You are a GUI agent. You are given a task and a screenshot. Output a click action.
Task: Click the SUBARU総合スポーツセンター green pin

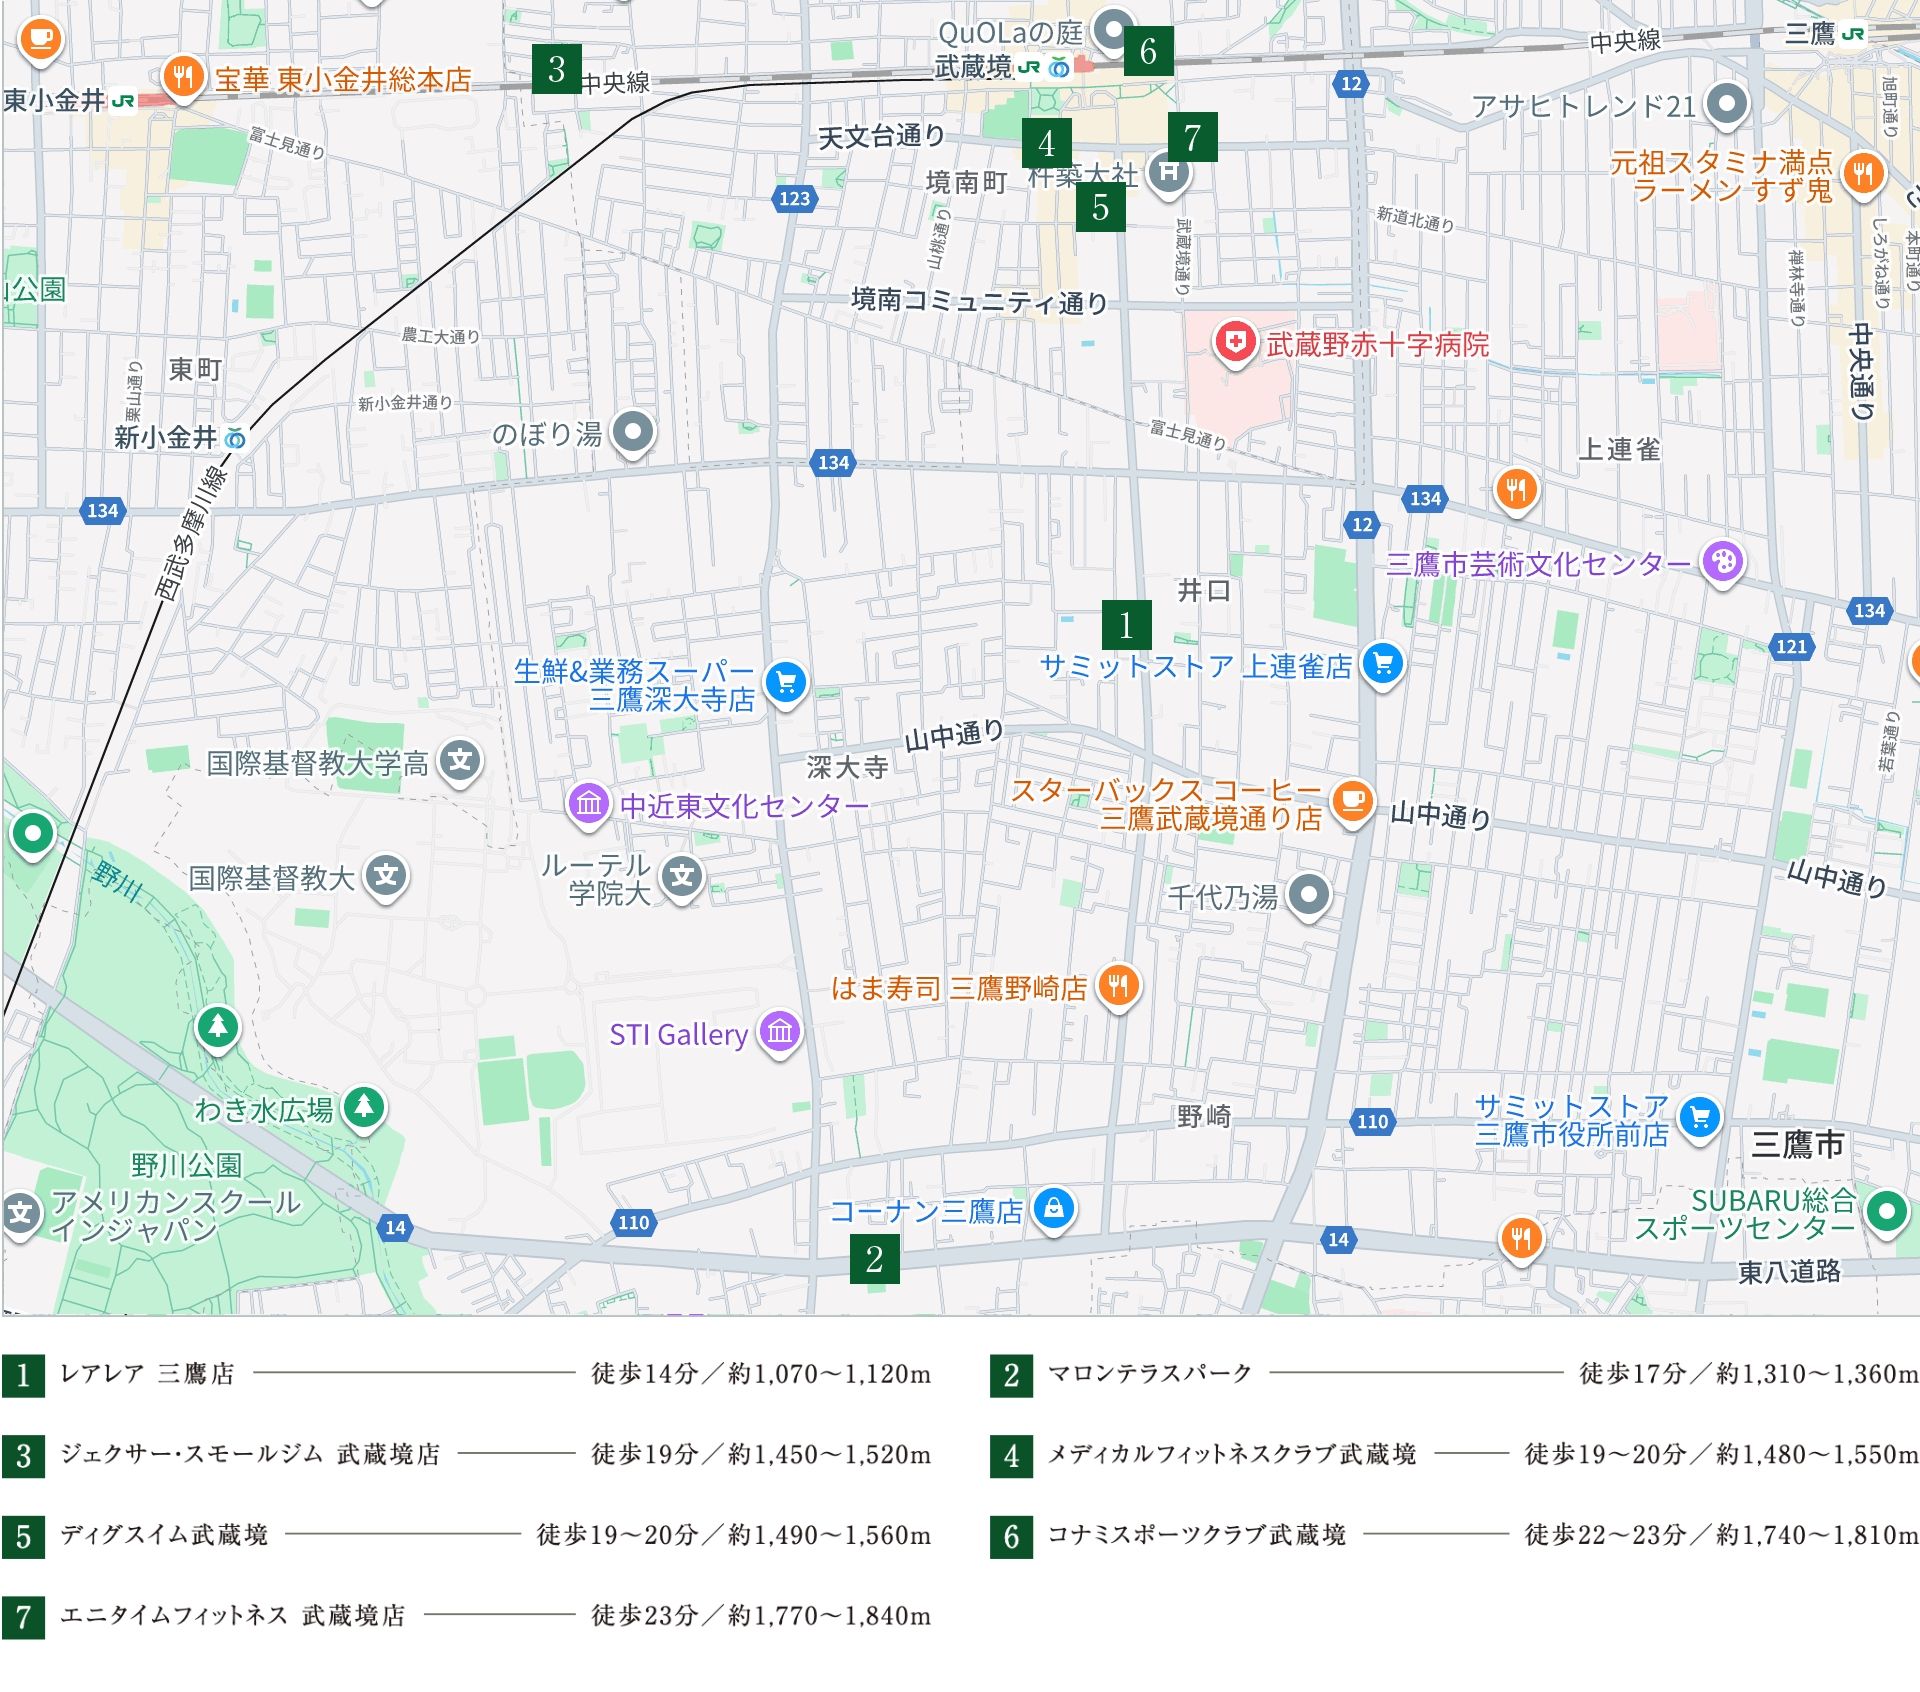coord(1887,1212)
